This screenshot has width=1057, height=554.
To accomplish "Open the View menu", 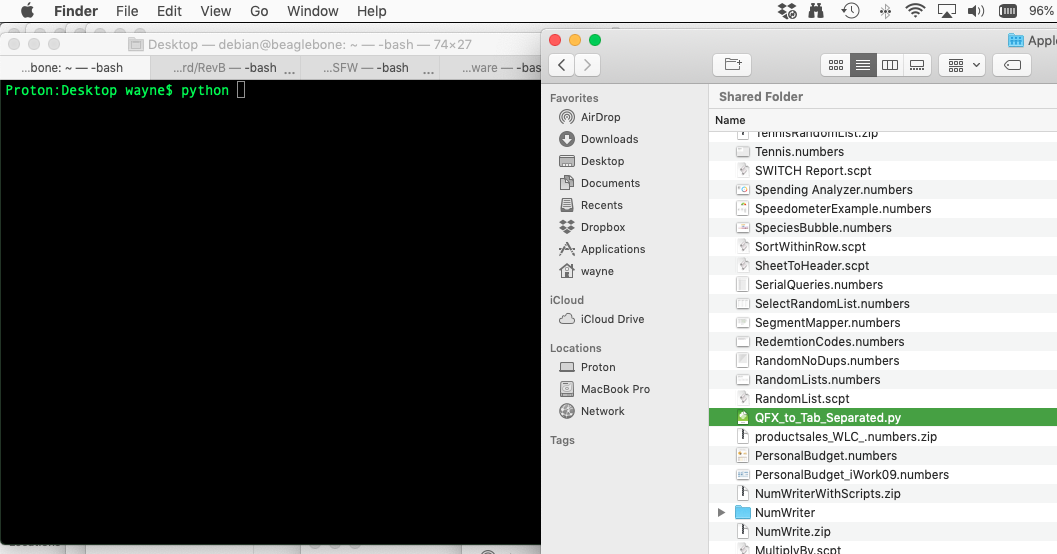I will point(216,11).
